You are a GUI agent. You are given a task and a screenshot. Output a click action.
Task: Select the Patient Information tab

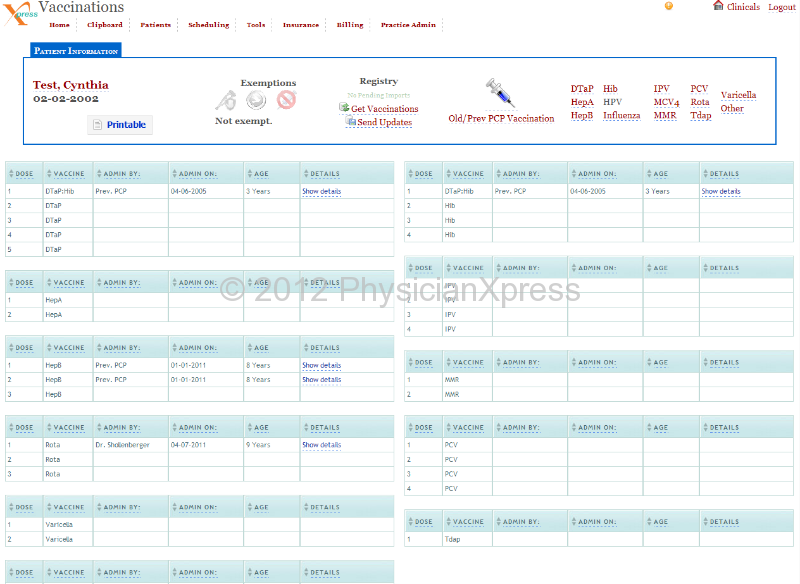click(77, 50)
